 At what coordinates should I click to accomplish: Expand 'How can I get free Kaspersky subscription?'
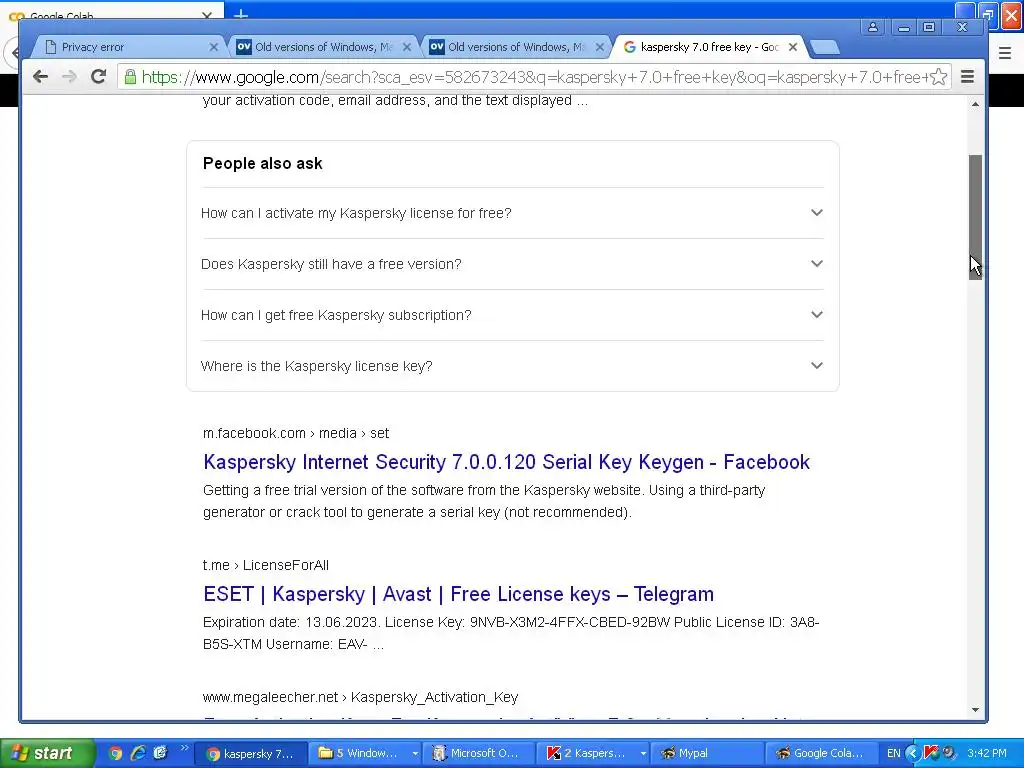point(512,315)
